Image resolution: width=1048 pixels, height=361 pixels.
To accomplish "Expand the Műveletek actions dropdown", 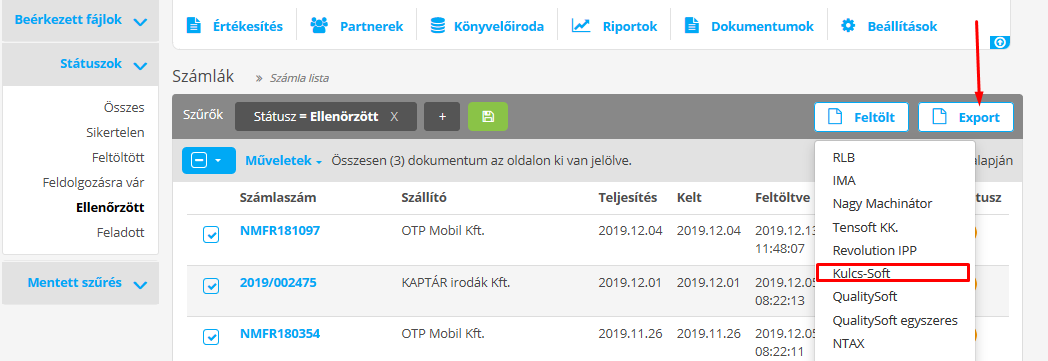I will coord(284,161).
